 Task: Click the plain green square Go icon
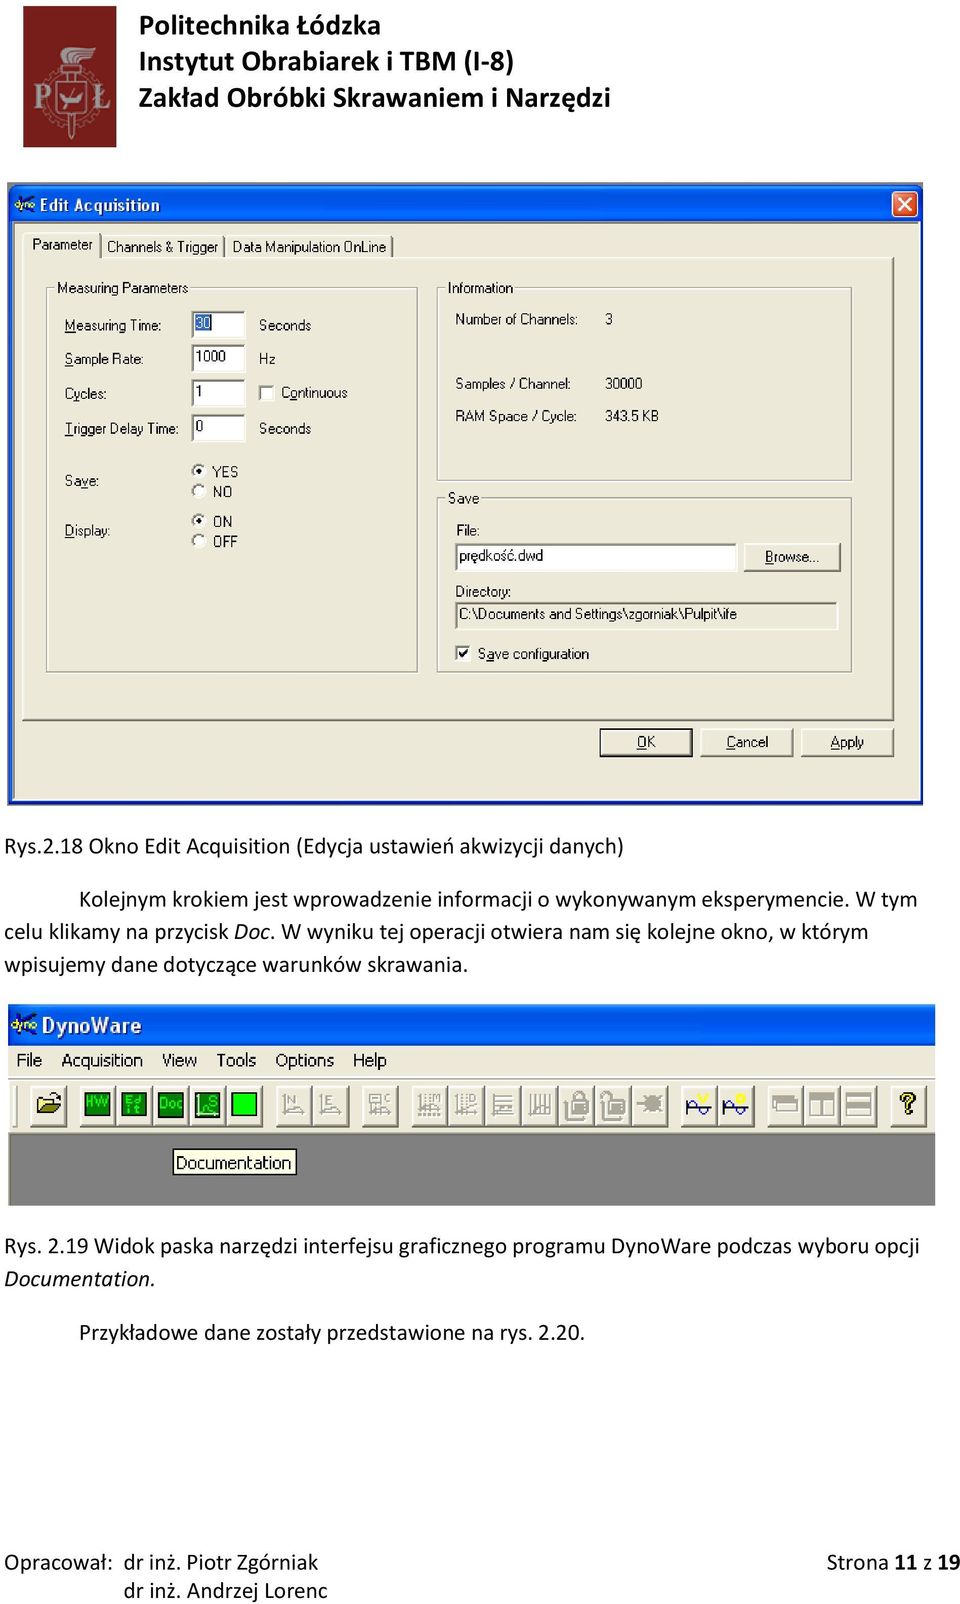[244, 1104]
